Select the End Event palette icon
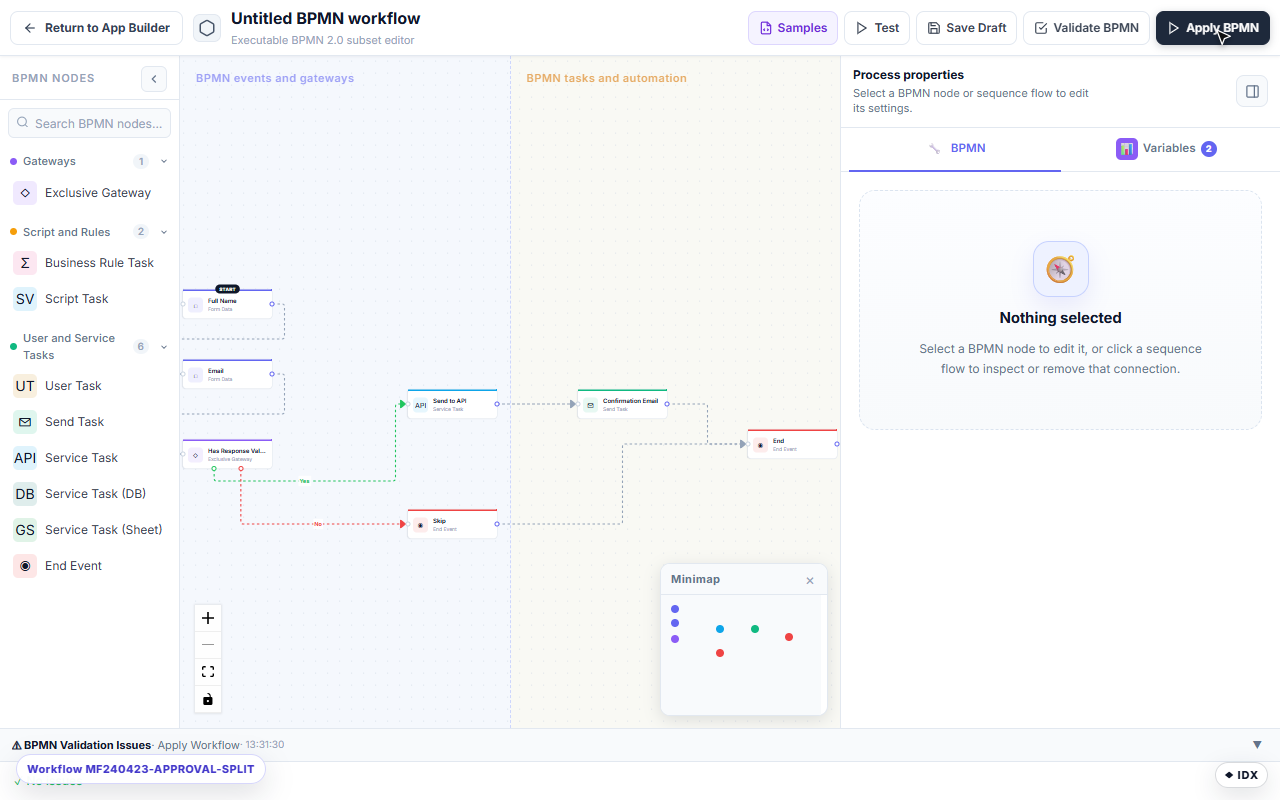The image size is (1280, 800). [x=25, y=566]
